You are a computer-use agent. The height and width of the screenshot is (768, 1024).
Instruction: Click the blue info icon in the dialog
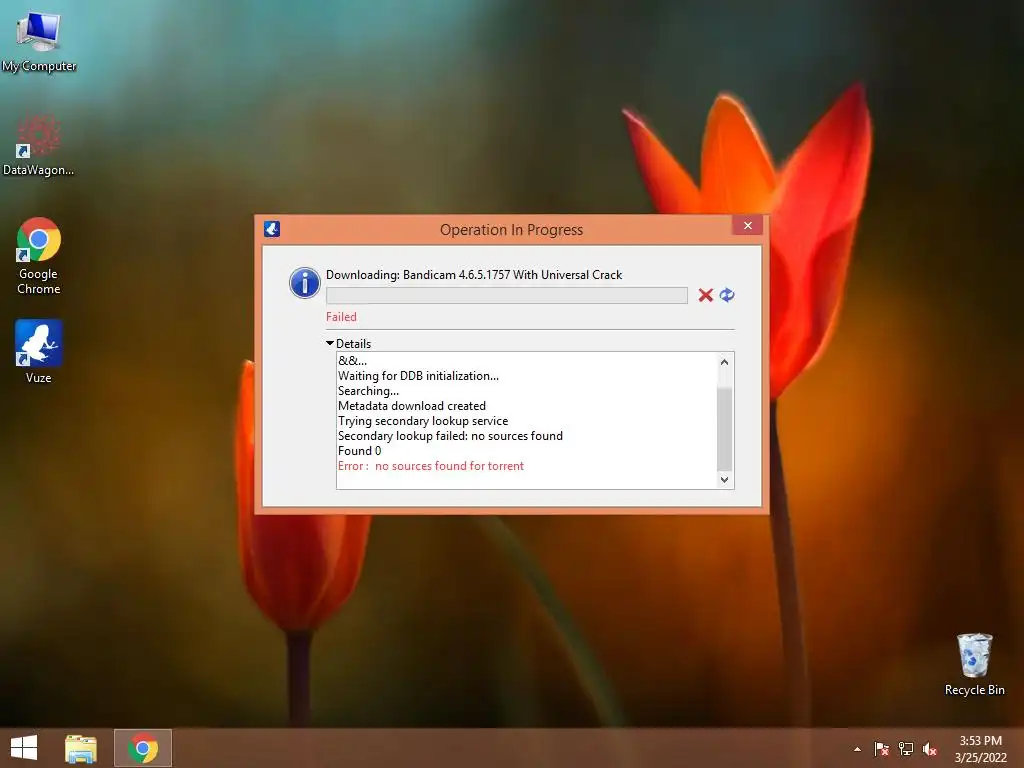point(304,283)
